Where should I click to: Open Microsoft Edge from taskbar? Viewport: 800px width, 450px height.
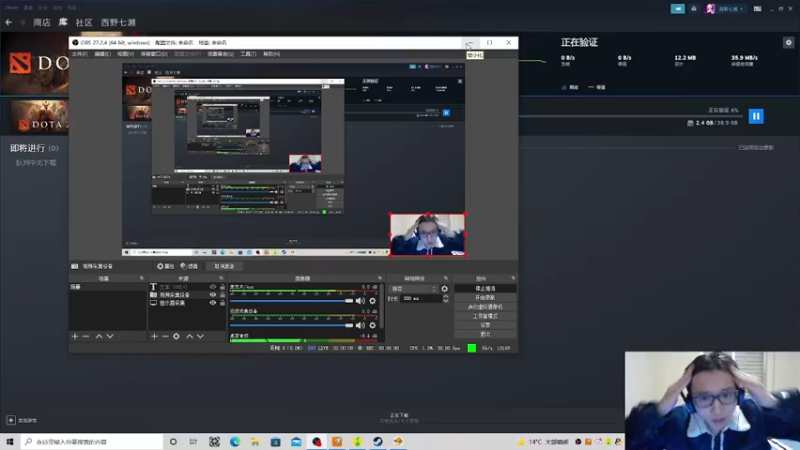(235, 442)
